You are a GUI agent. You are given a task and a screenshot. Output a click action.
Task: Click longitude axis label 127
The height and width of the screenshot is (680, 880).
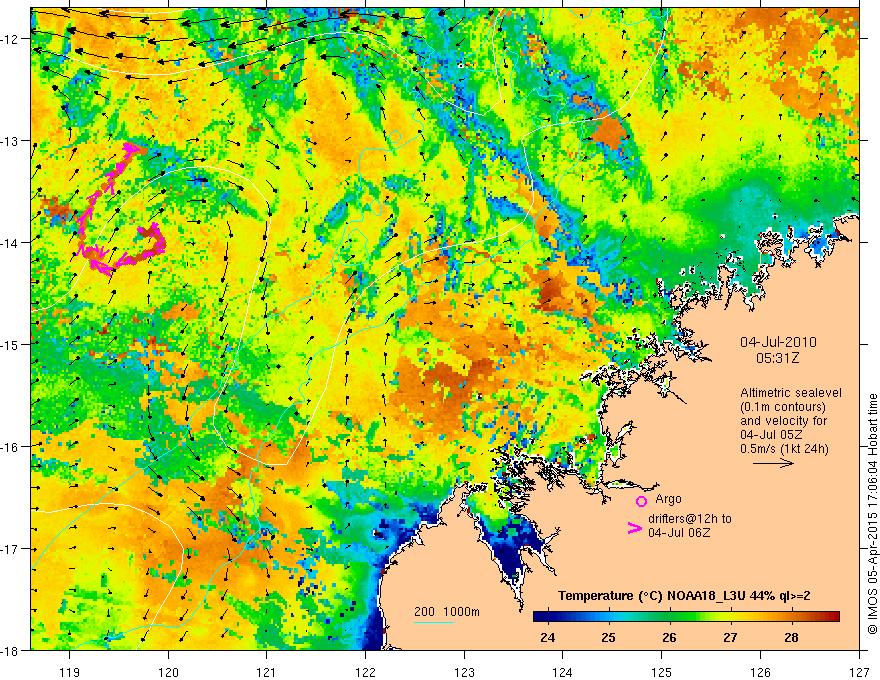pyautogui.click(x=859, y=672)
